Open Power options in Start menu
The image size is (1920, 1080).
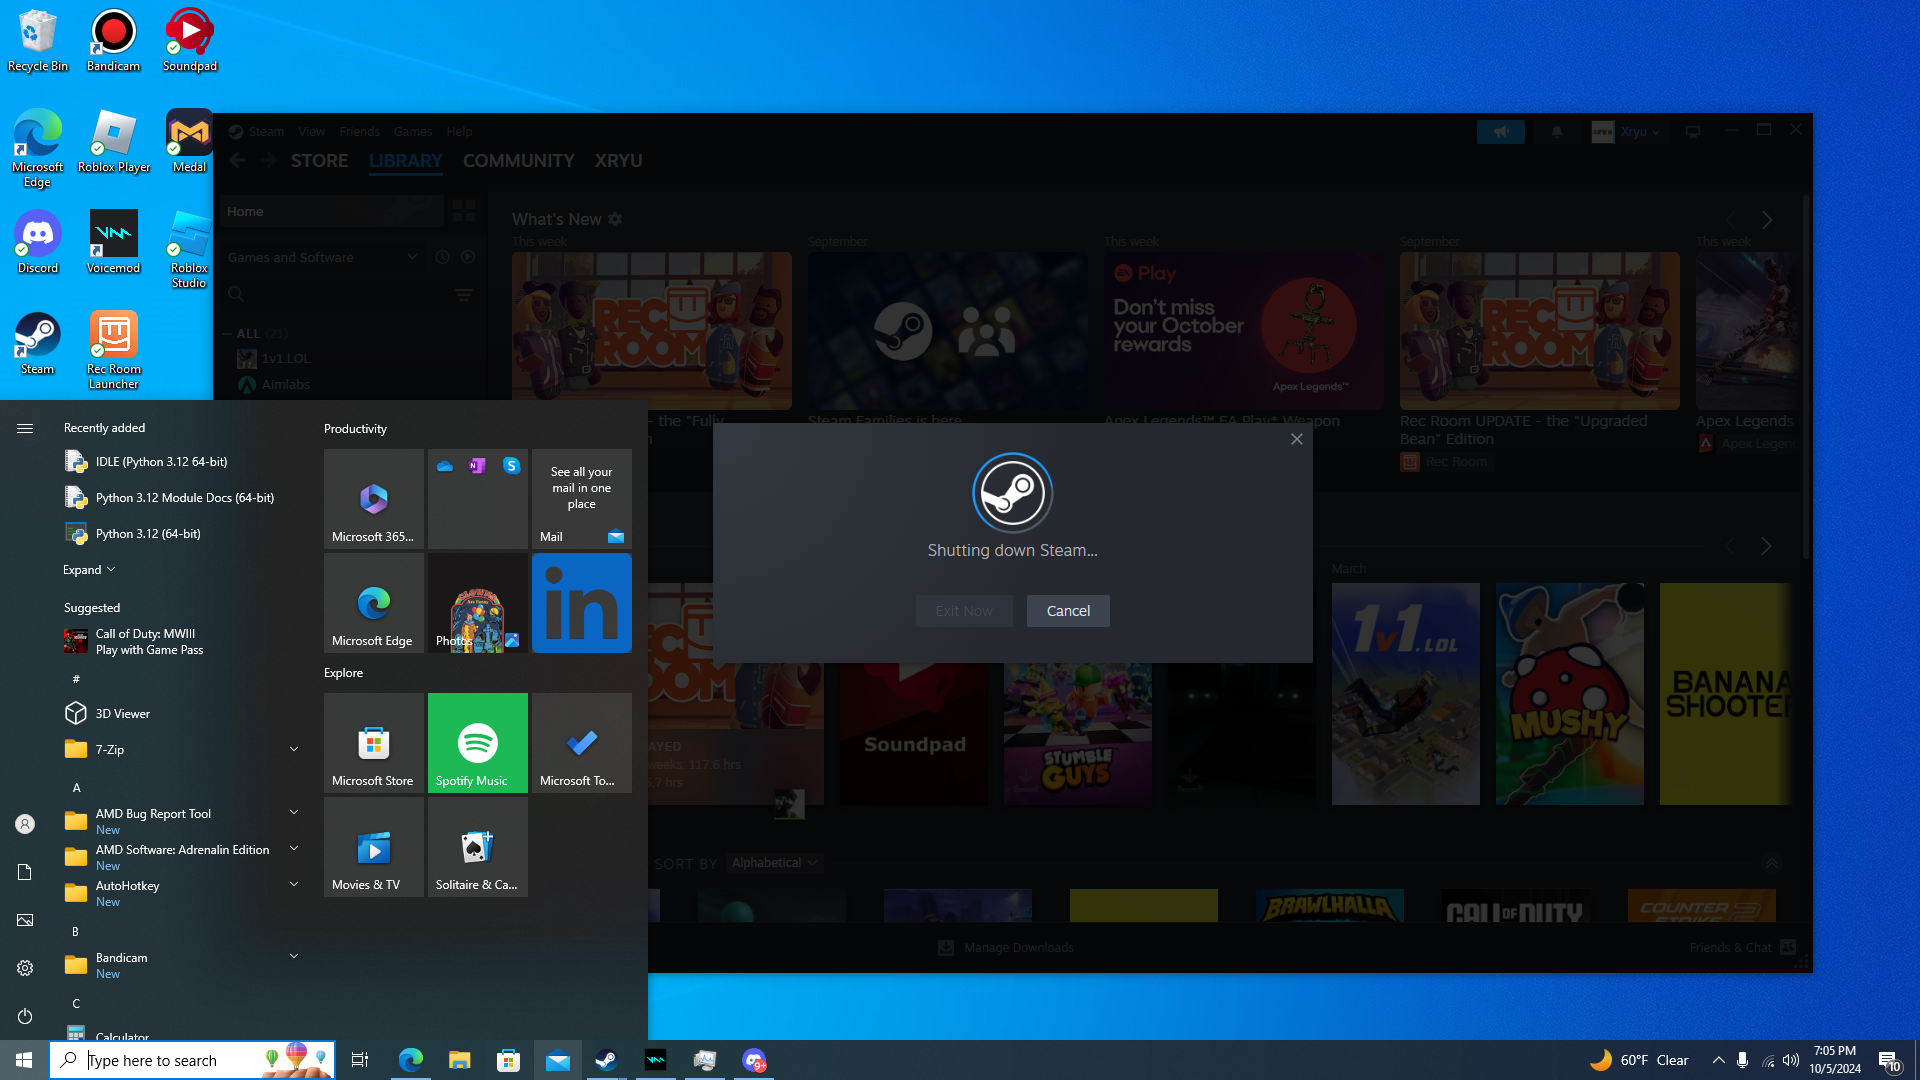pos(25,1016)
